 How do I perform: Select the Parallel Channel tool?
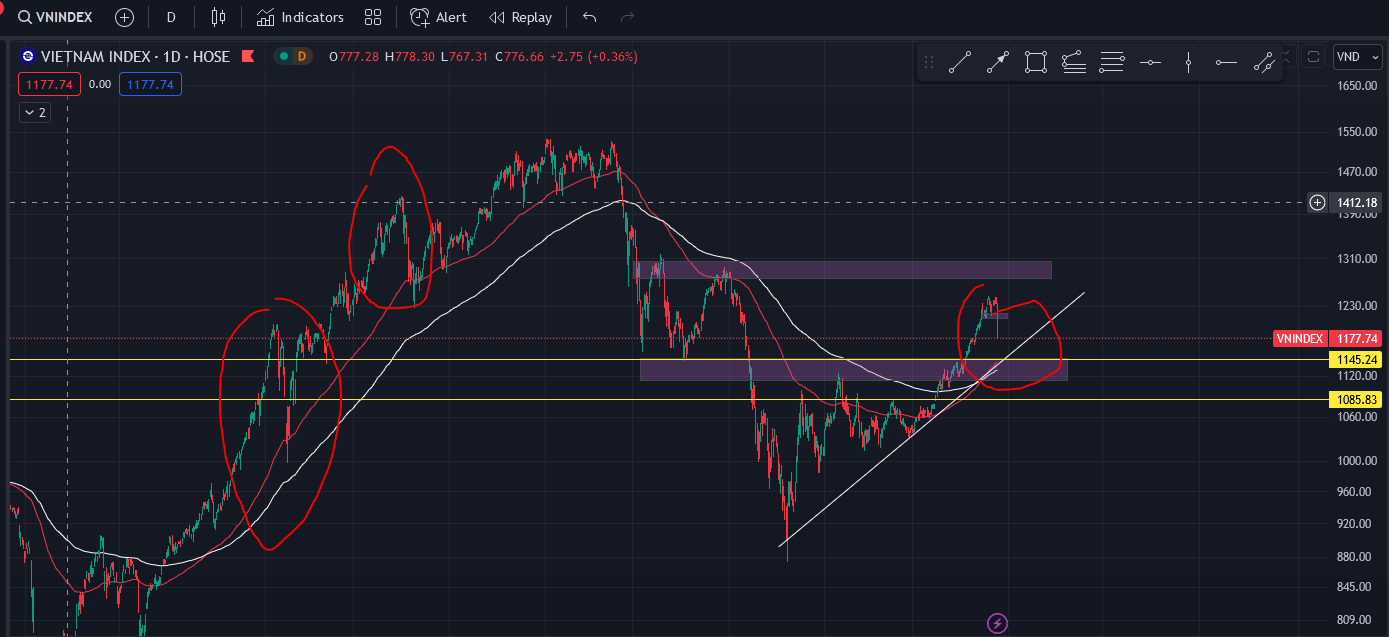coord(1264,62)
